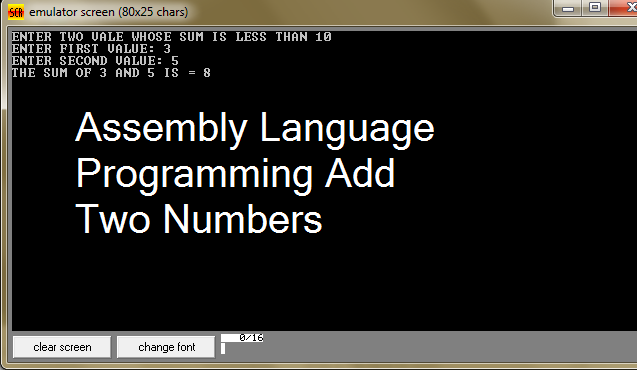Click line 'ENTER FIRST VALUE: 3'
Image resolution: width=637 pixels, height=370 pixels.
pyautogui.click(x=91, y=49)
